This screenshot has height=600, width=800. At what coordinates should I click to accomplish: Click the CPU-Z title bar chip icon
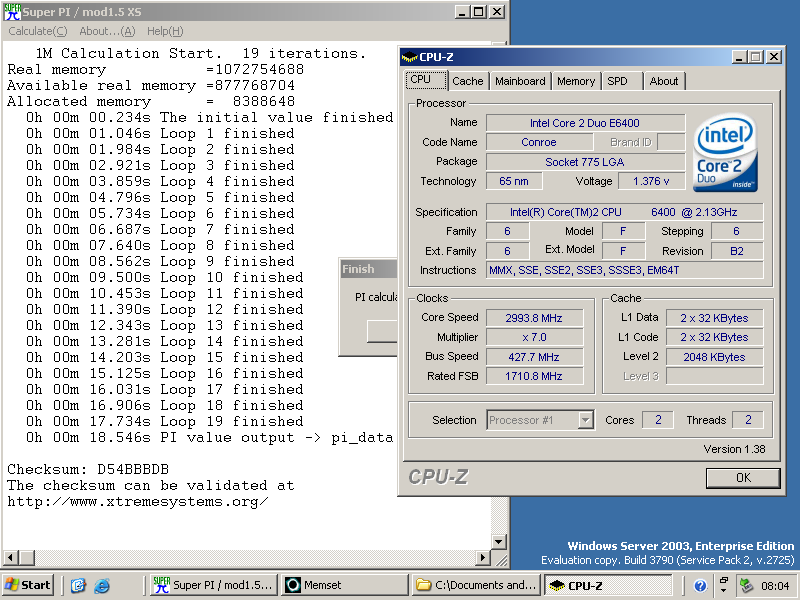point(409,57)
